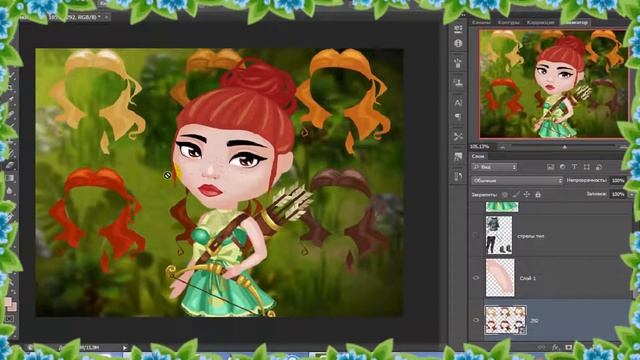
Task: Click the opacity 100% field
Action: (x=618, y=180)
